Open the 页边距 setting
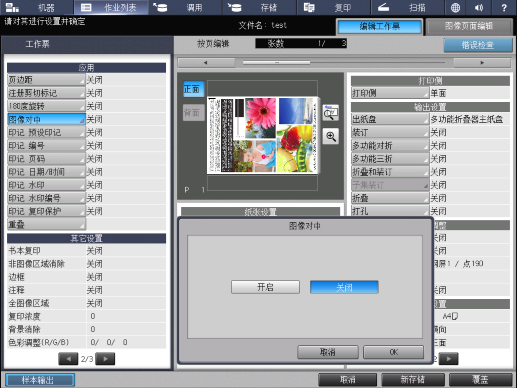This screenshot has width=517, height=388. click(46, 80)
